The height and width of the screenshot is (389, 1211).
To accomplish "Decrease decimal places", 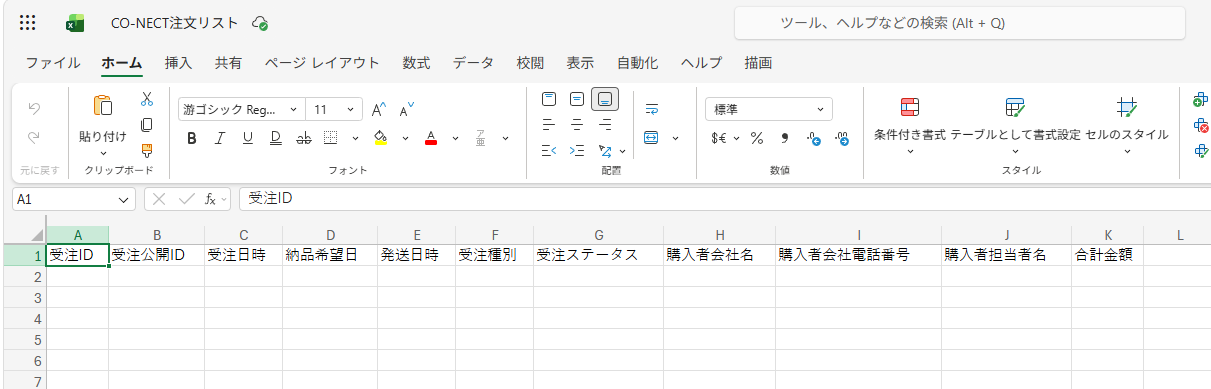I will (841, 138).
